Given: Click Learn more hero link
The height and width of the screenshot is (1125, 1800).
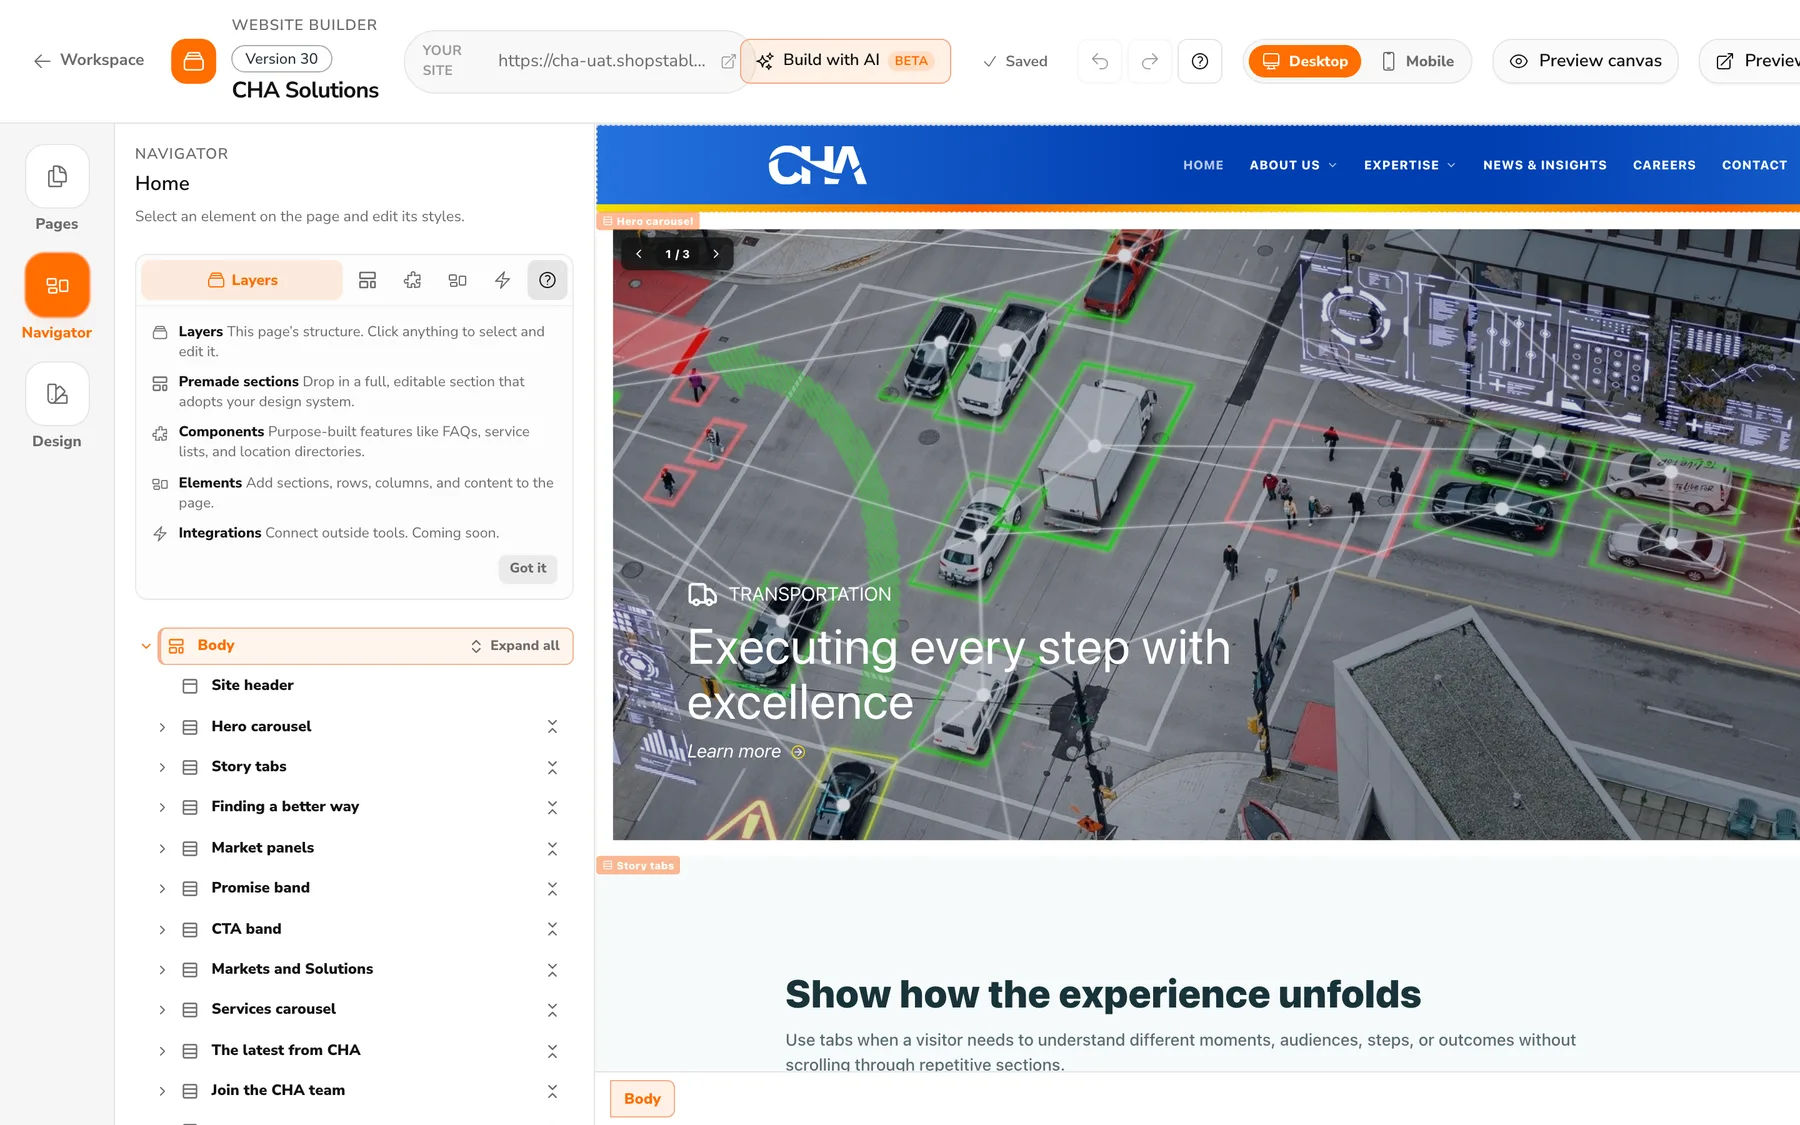Looking at the screenshot, I should pyautogui.click(x=746, y=752).
